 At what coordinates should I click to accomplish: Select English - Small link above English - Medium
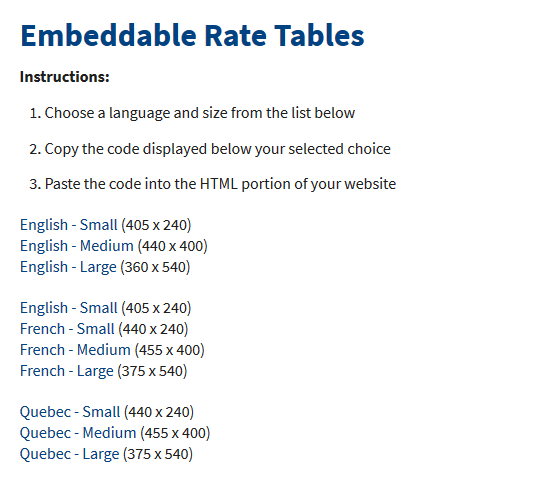(68, 225)
